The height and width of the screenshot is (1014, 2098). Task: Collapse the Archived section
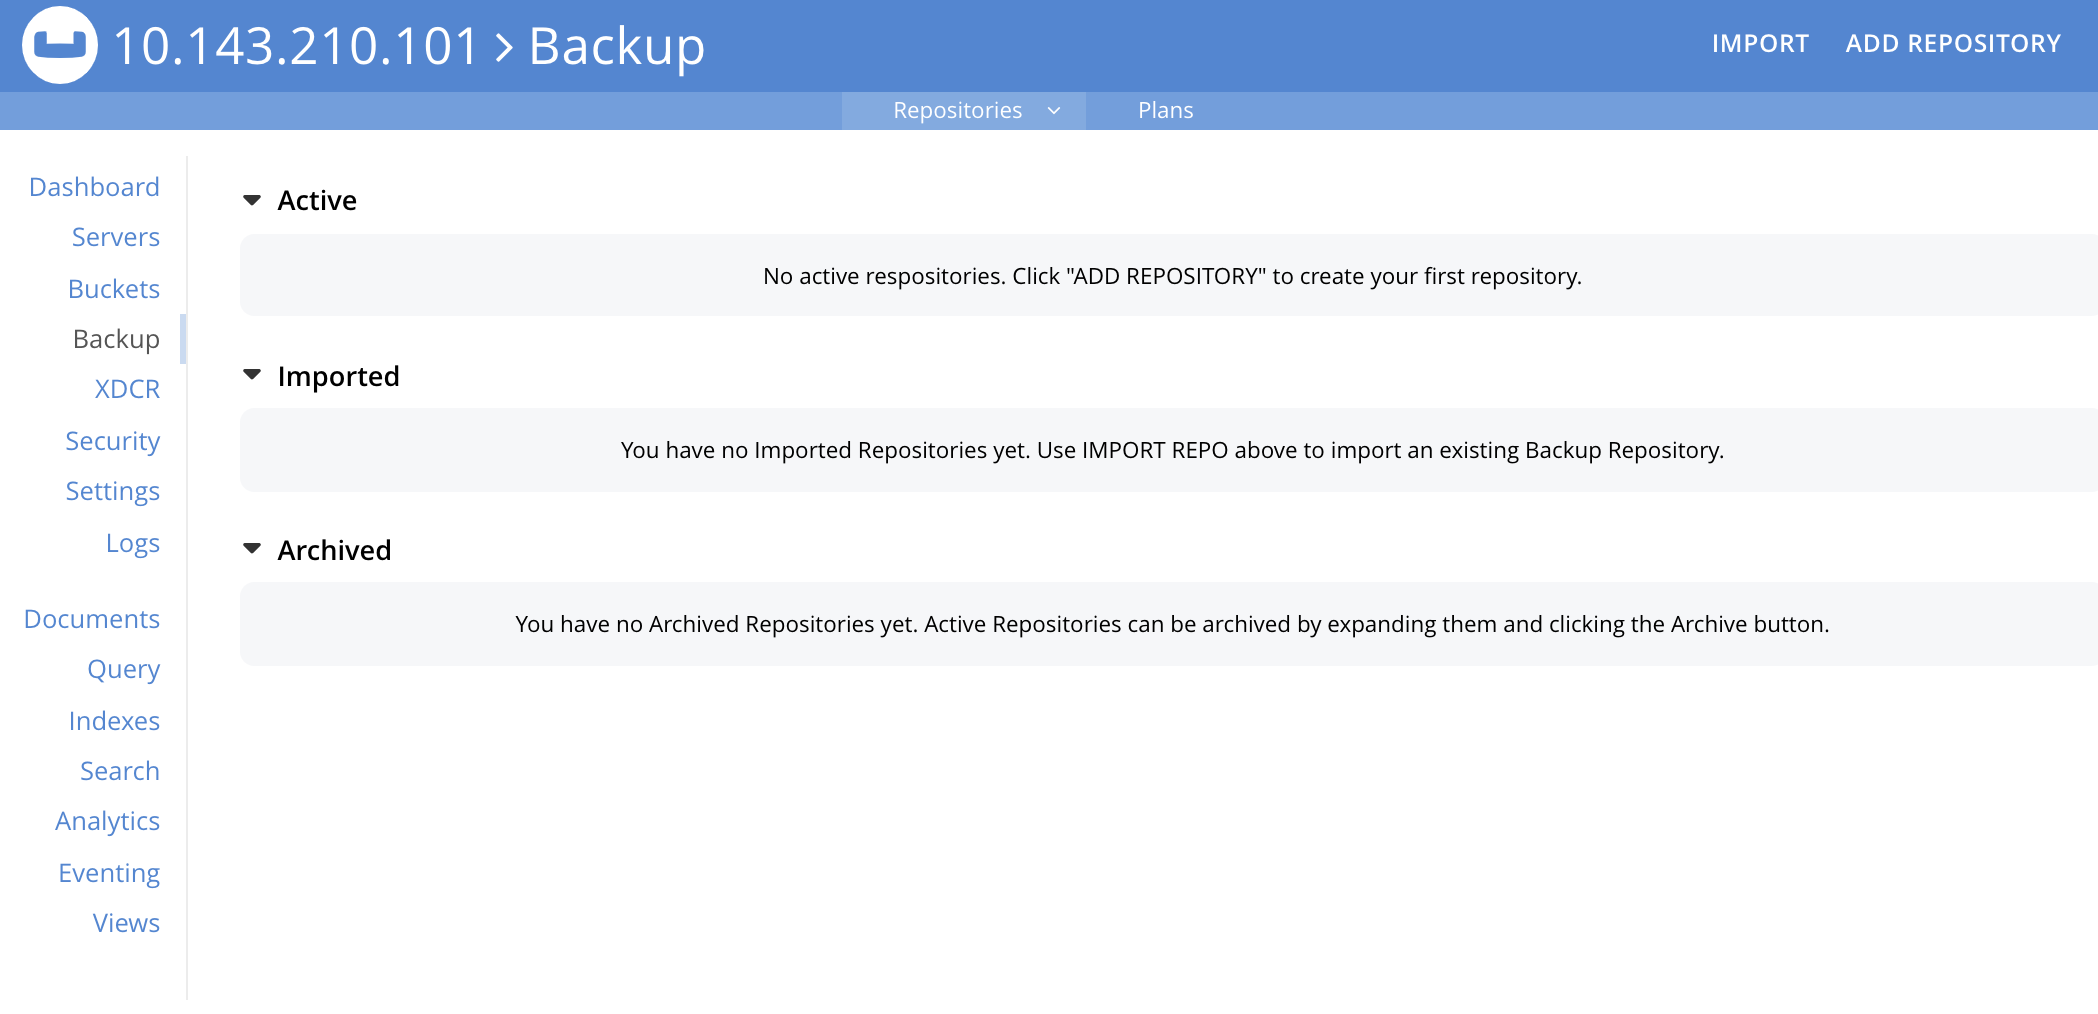tap(253, 548)
